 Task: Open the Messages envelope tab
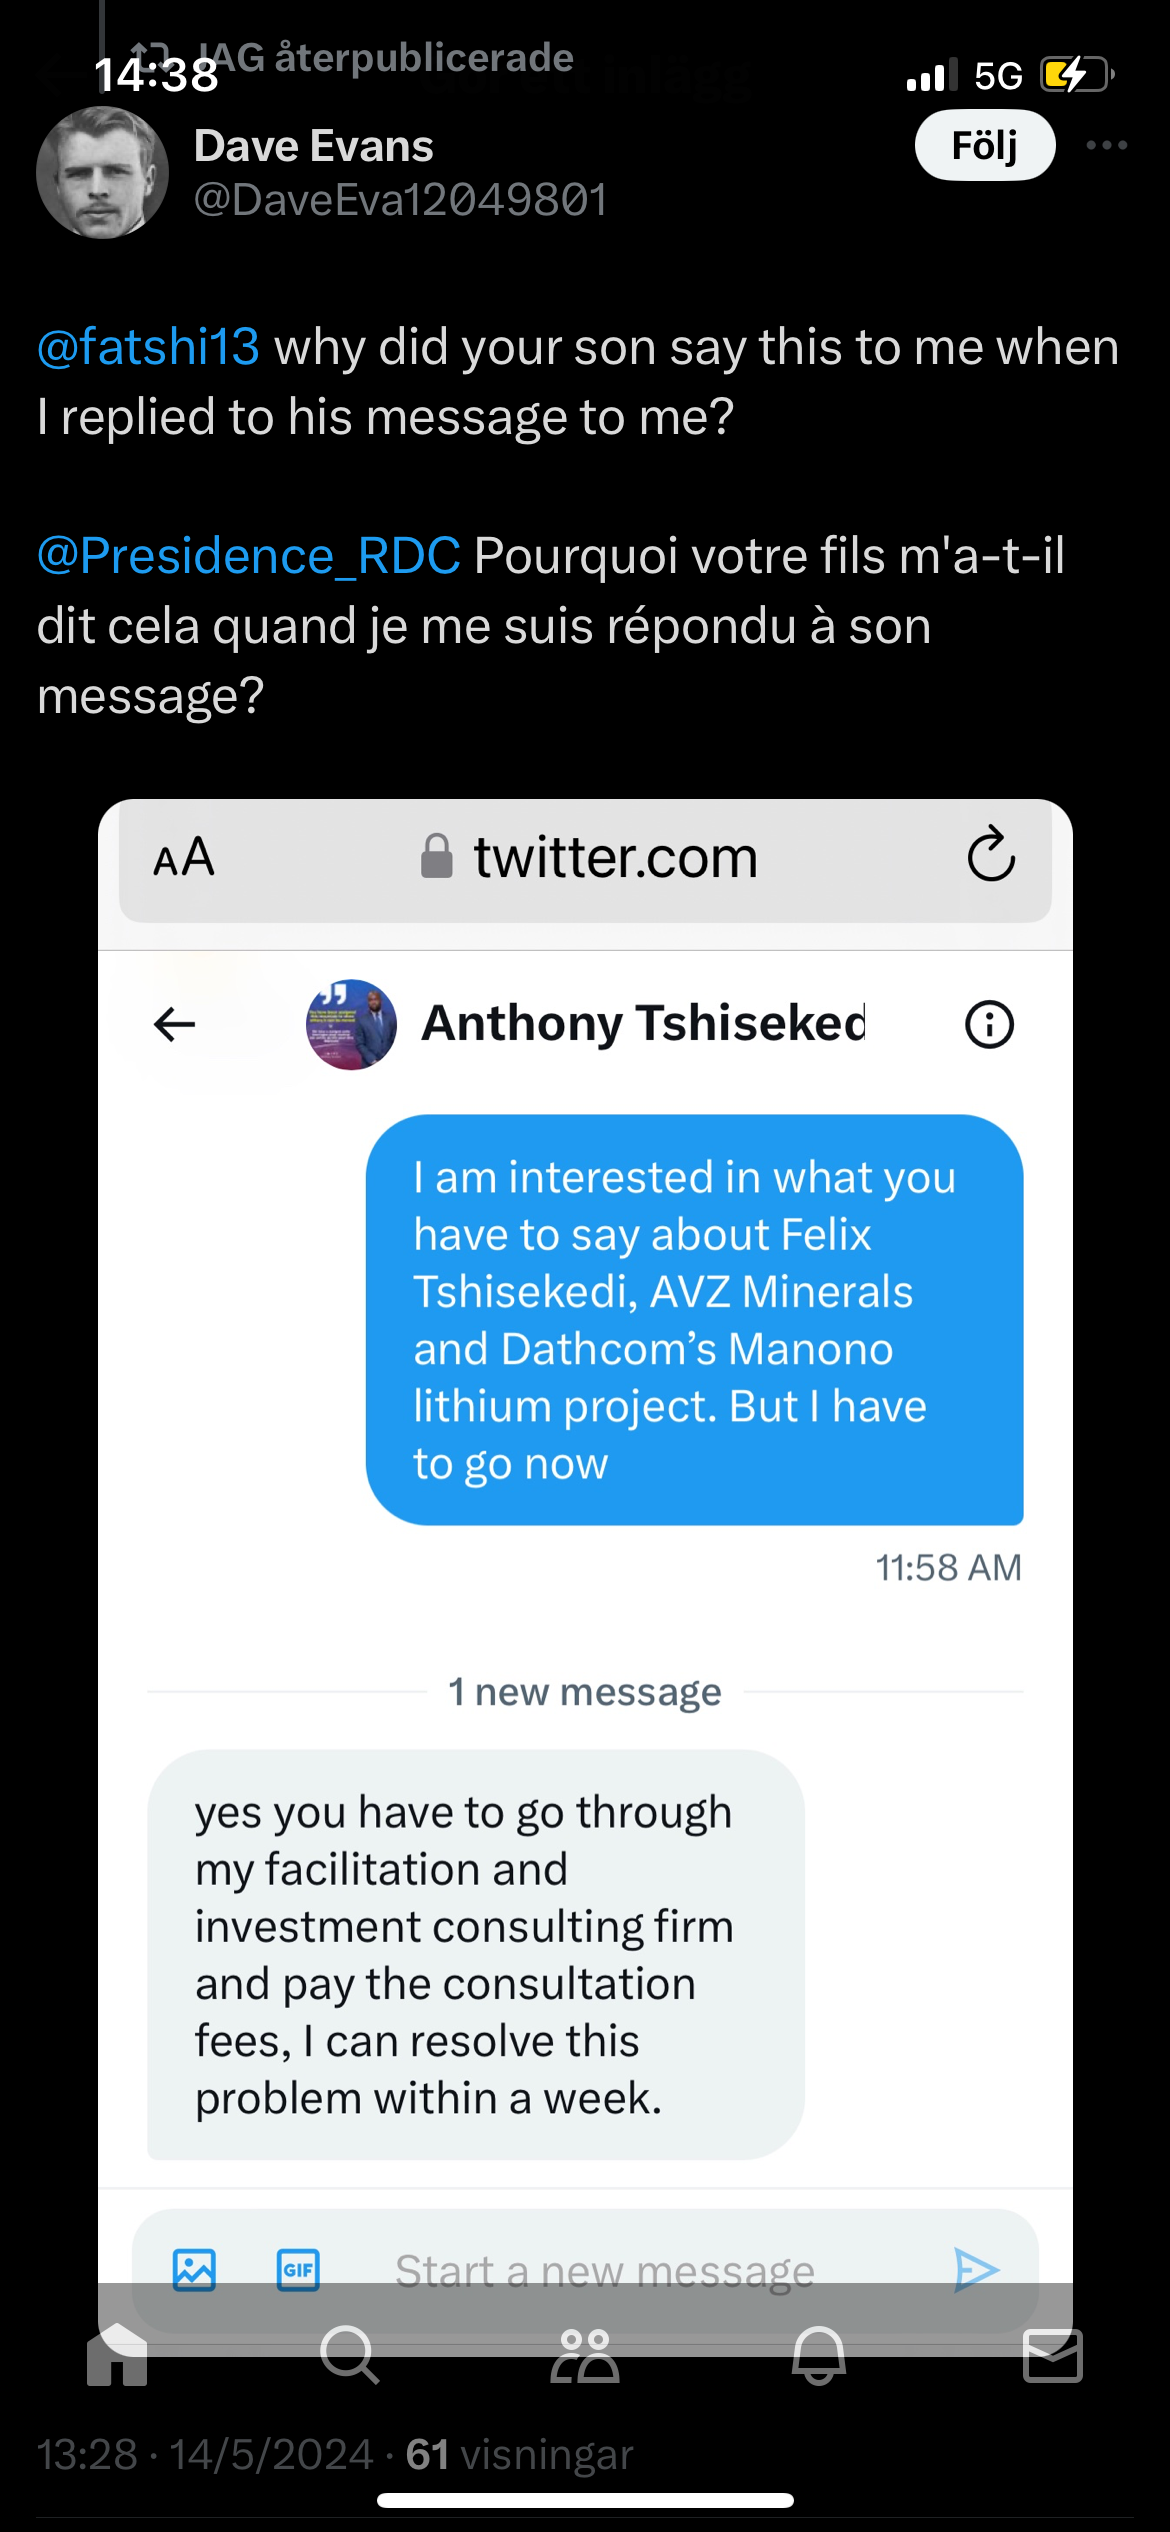(1053, 2354)
